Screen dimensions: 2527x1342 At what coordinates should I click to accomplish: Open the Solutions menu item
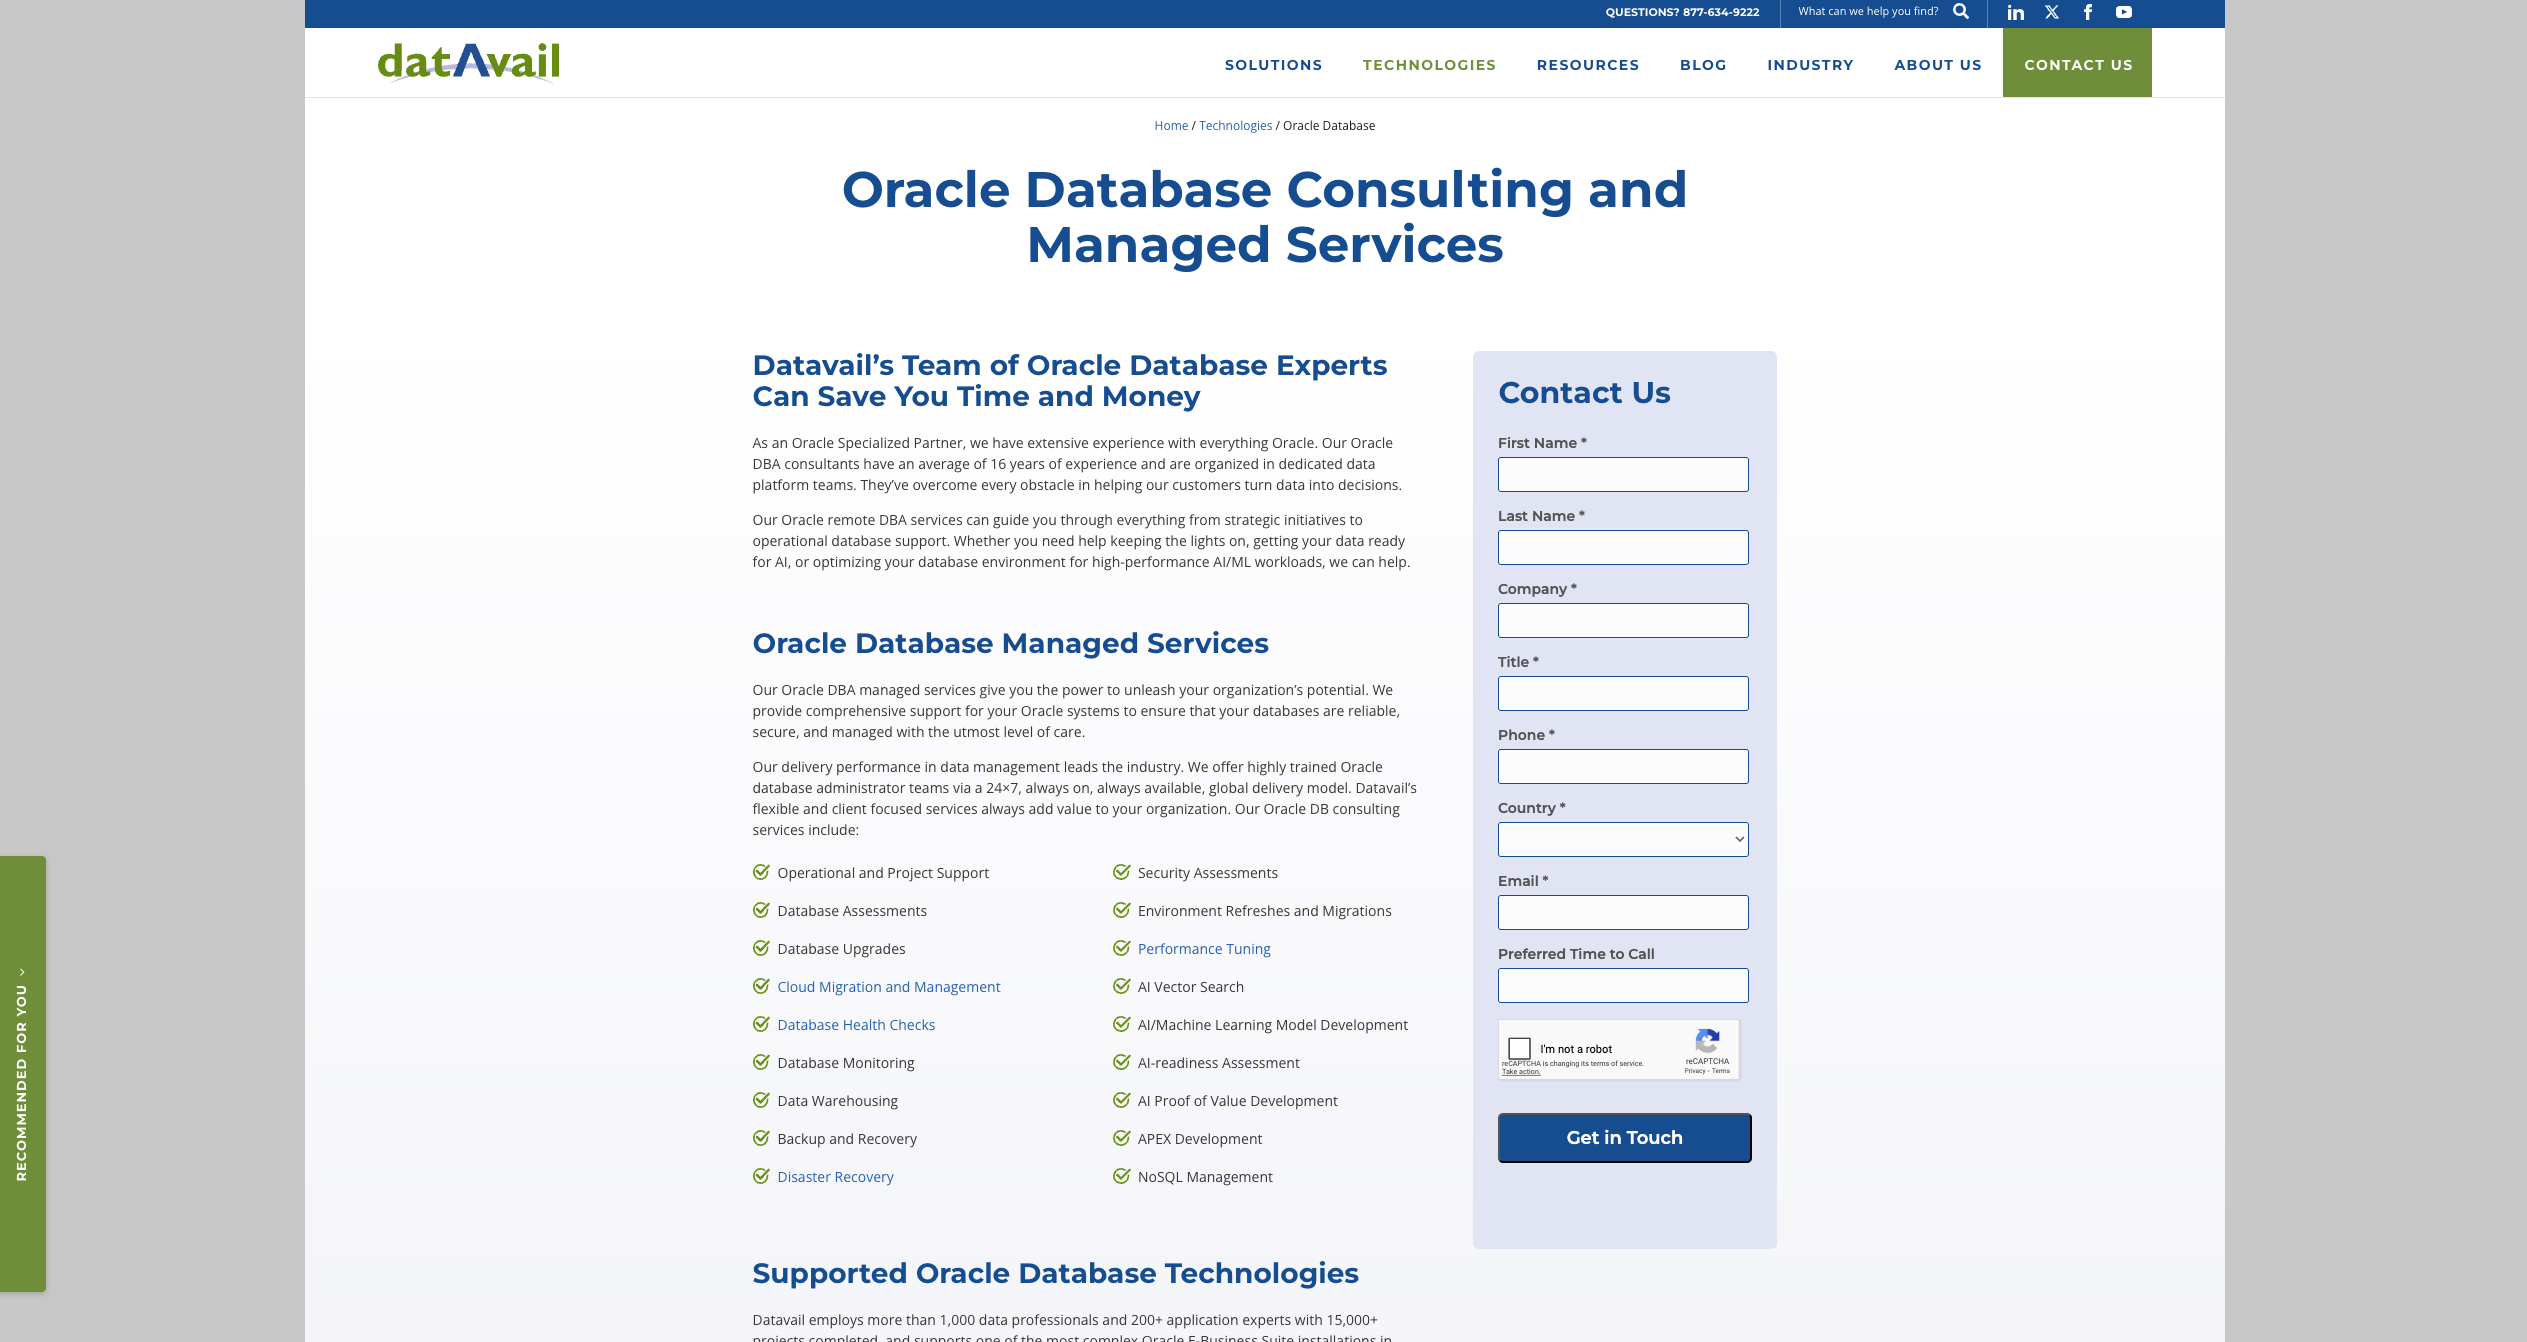coord(1272,64)
